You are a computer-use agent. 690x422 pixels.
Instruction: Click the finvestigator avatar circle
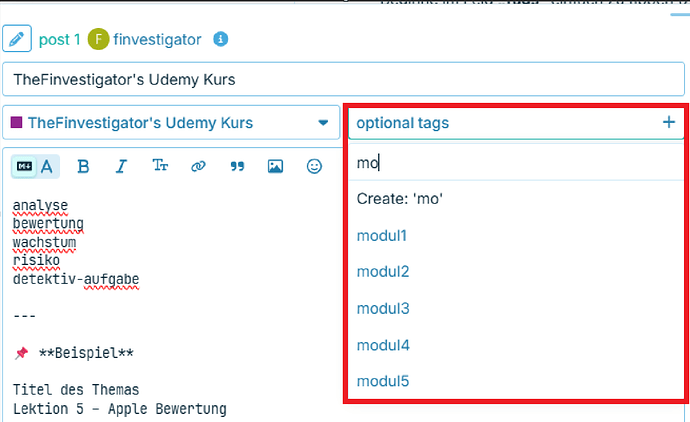(98, 39)
